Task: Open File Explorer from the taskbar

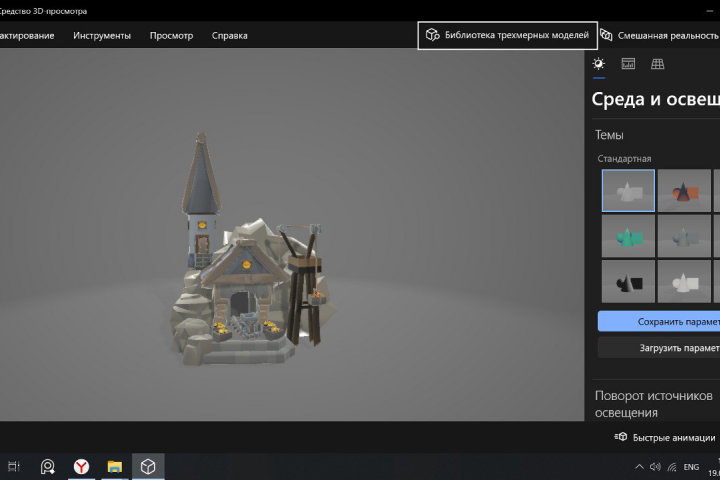Action: pos(114,467)
